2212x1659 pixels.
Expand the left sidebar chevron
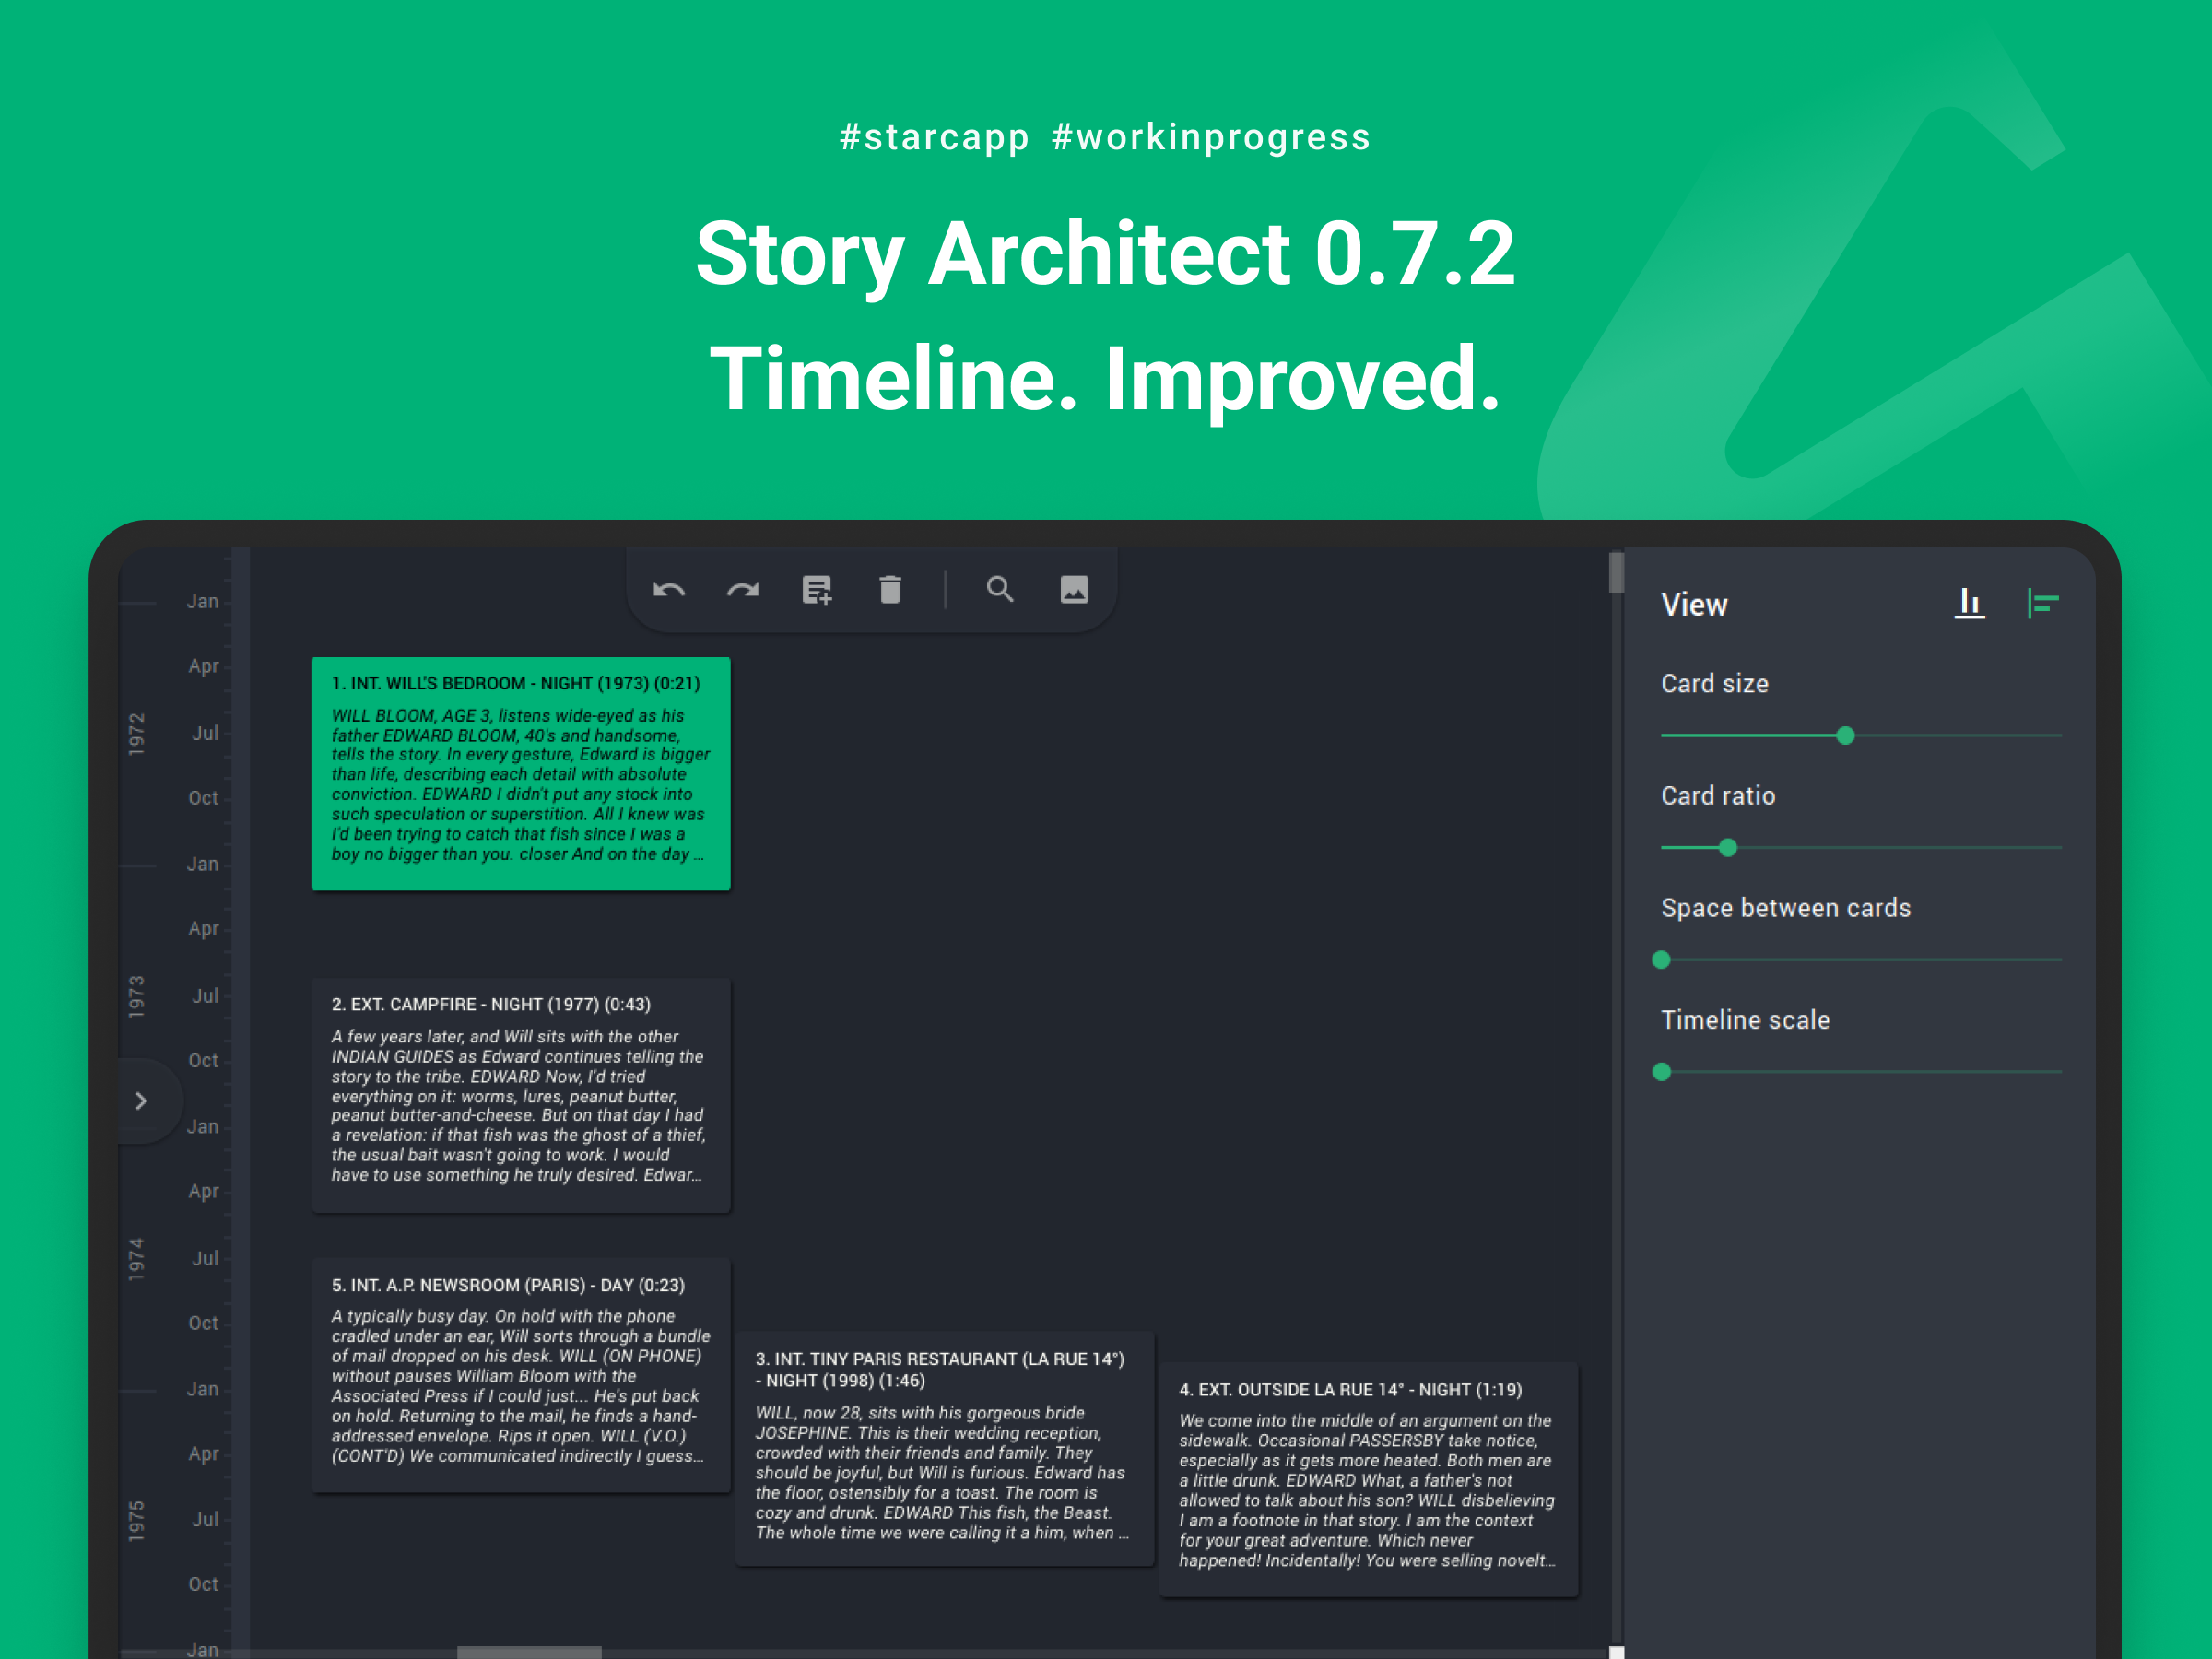tap(141, 1101)
